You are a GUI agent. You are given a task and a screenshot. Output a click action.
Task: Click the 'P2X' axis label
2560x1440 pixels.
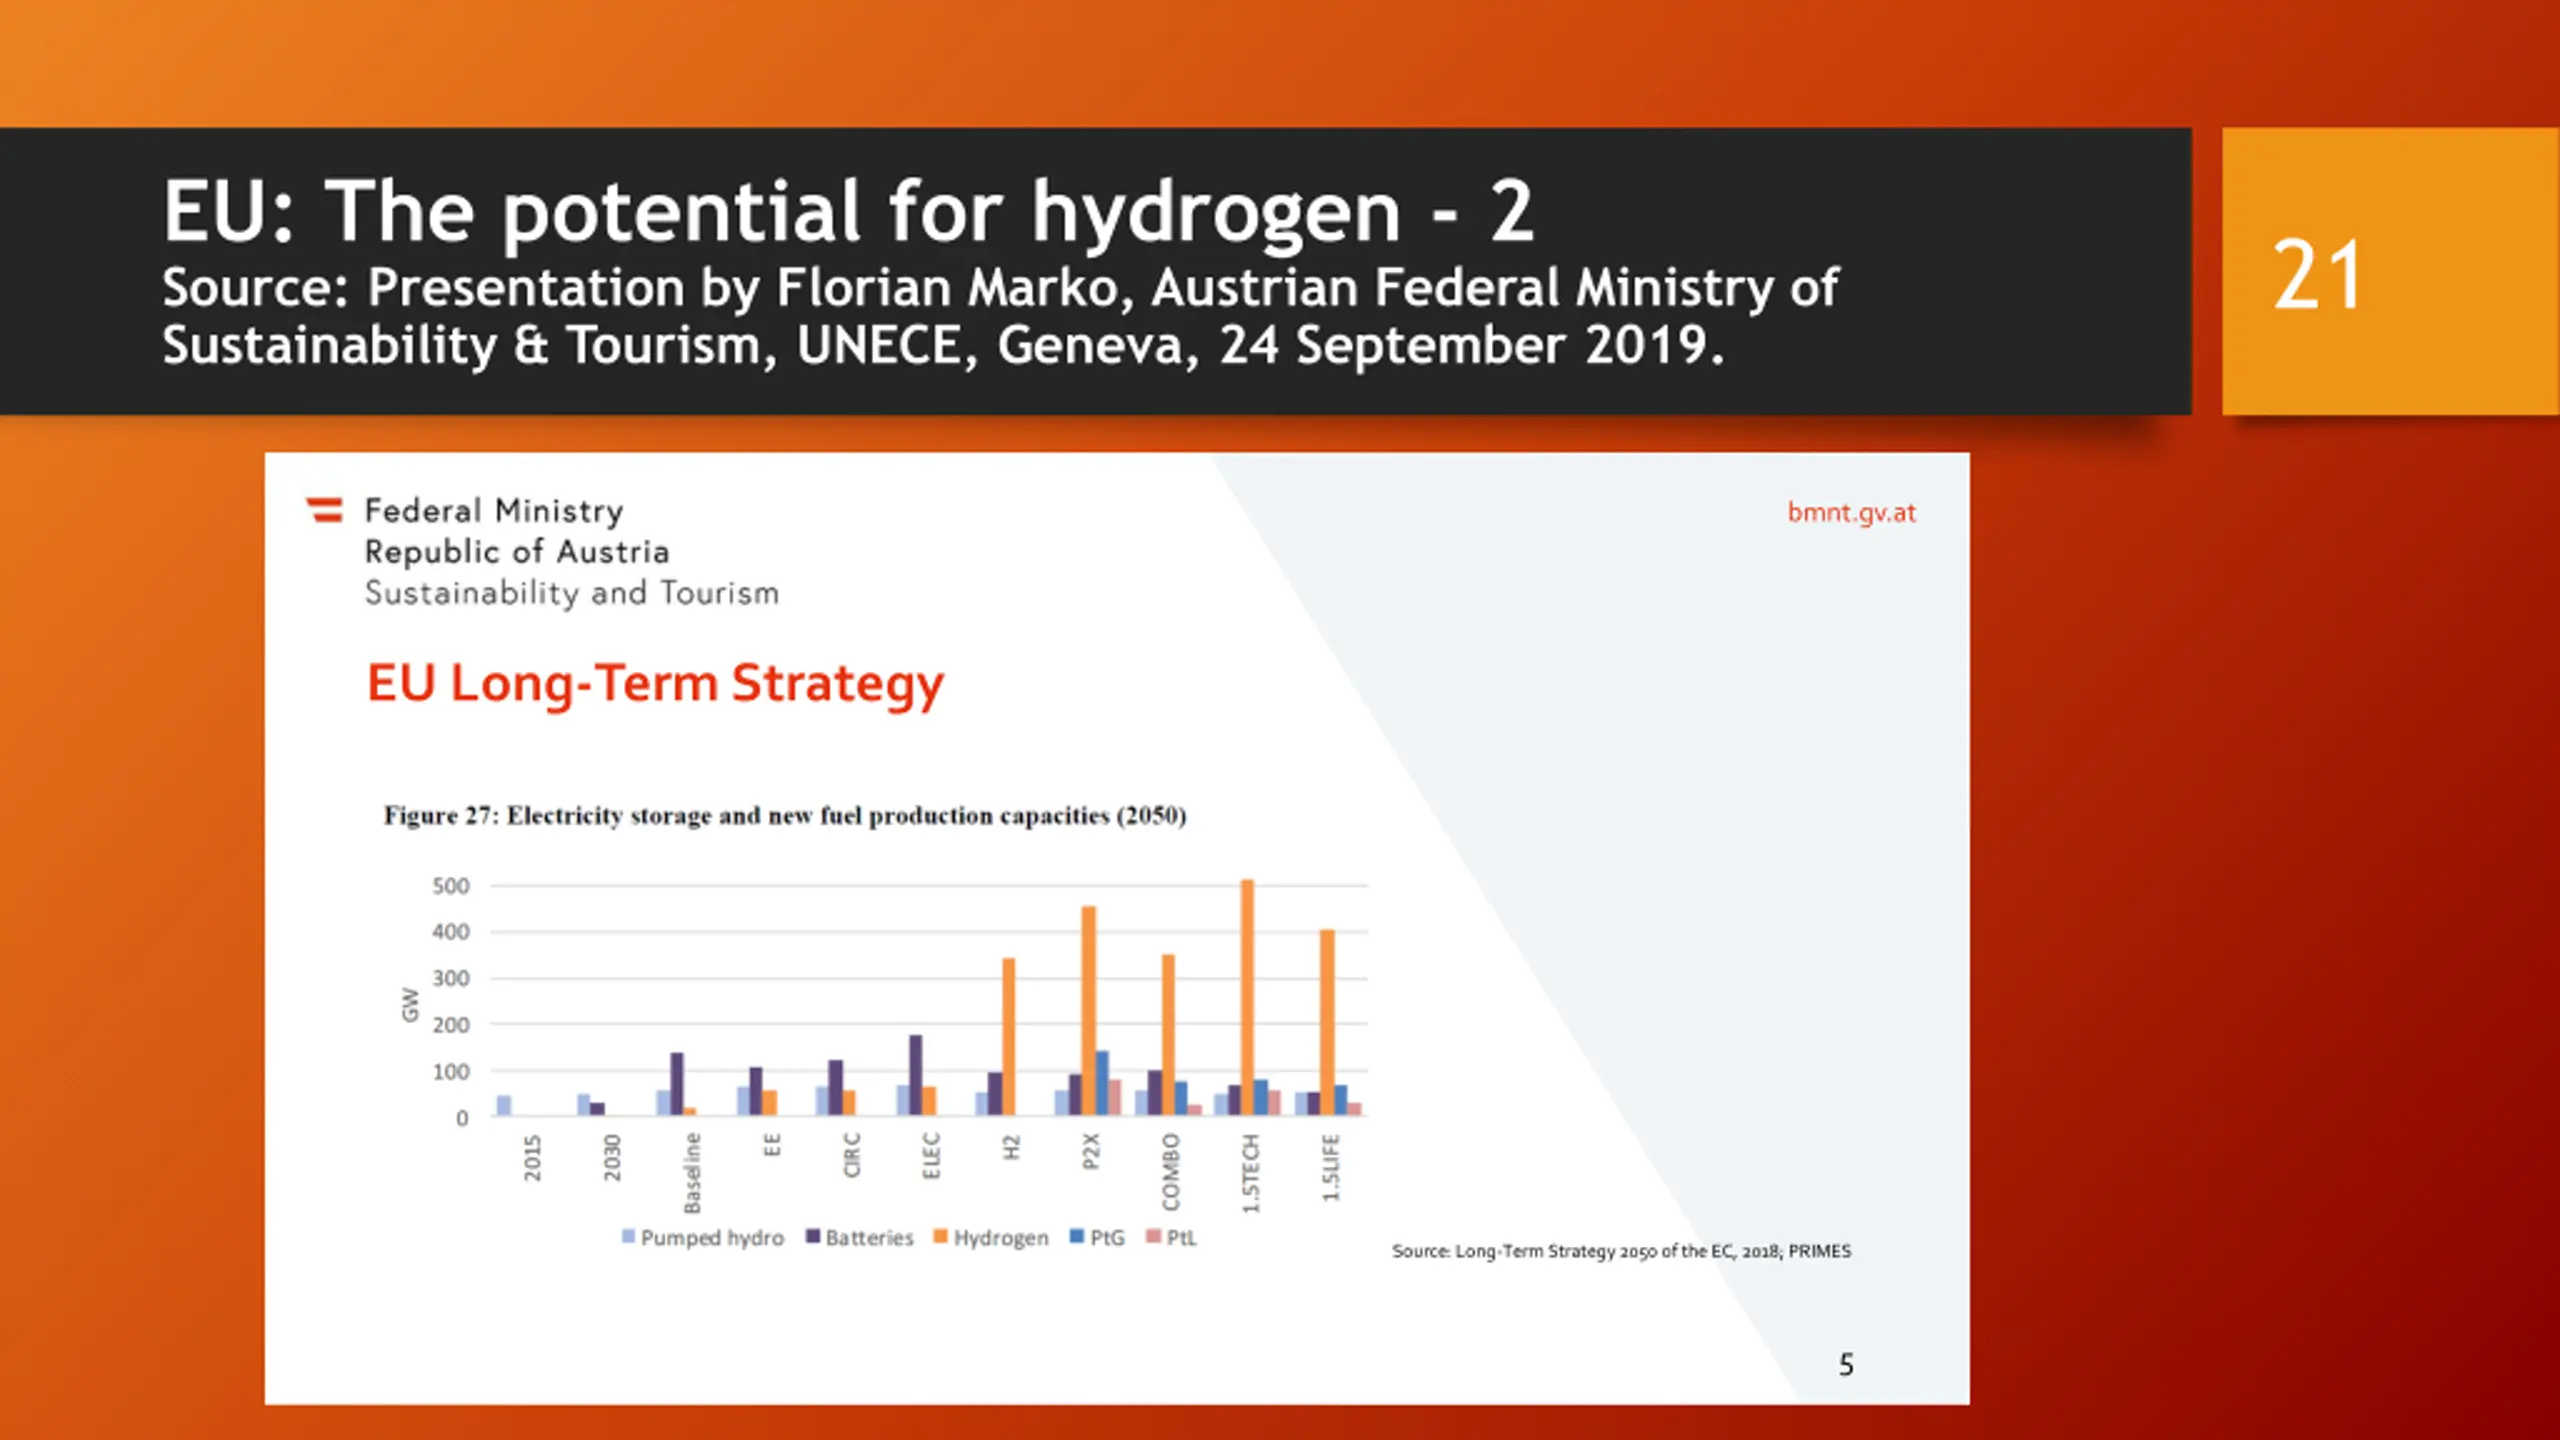coord(1091,1151)
